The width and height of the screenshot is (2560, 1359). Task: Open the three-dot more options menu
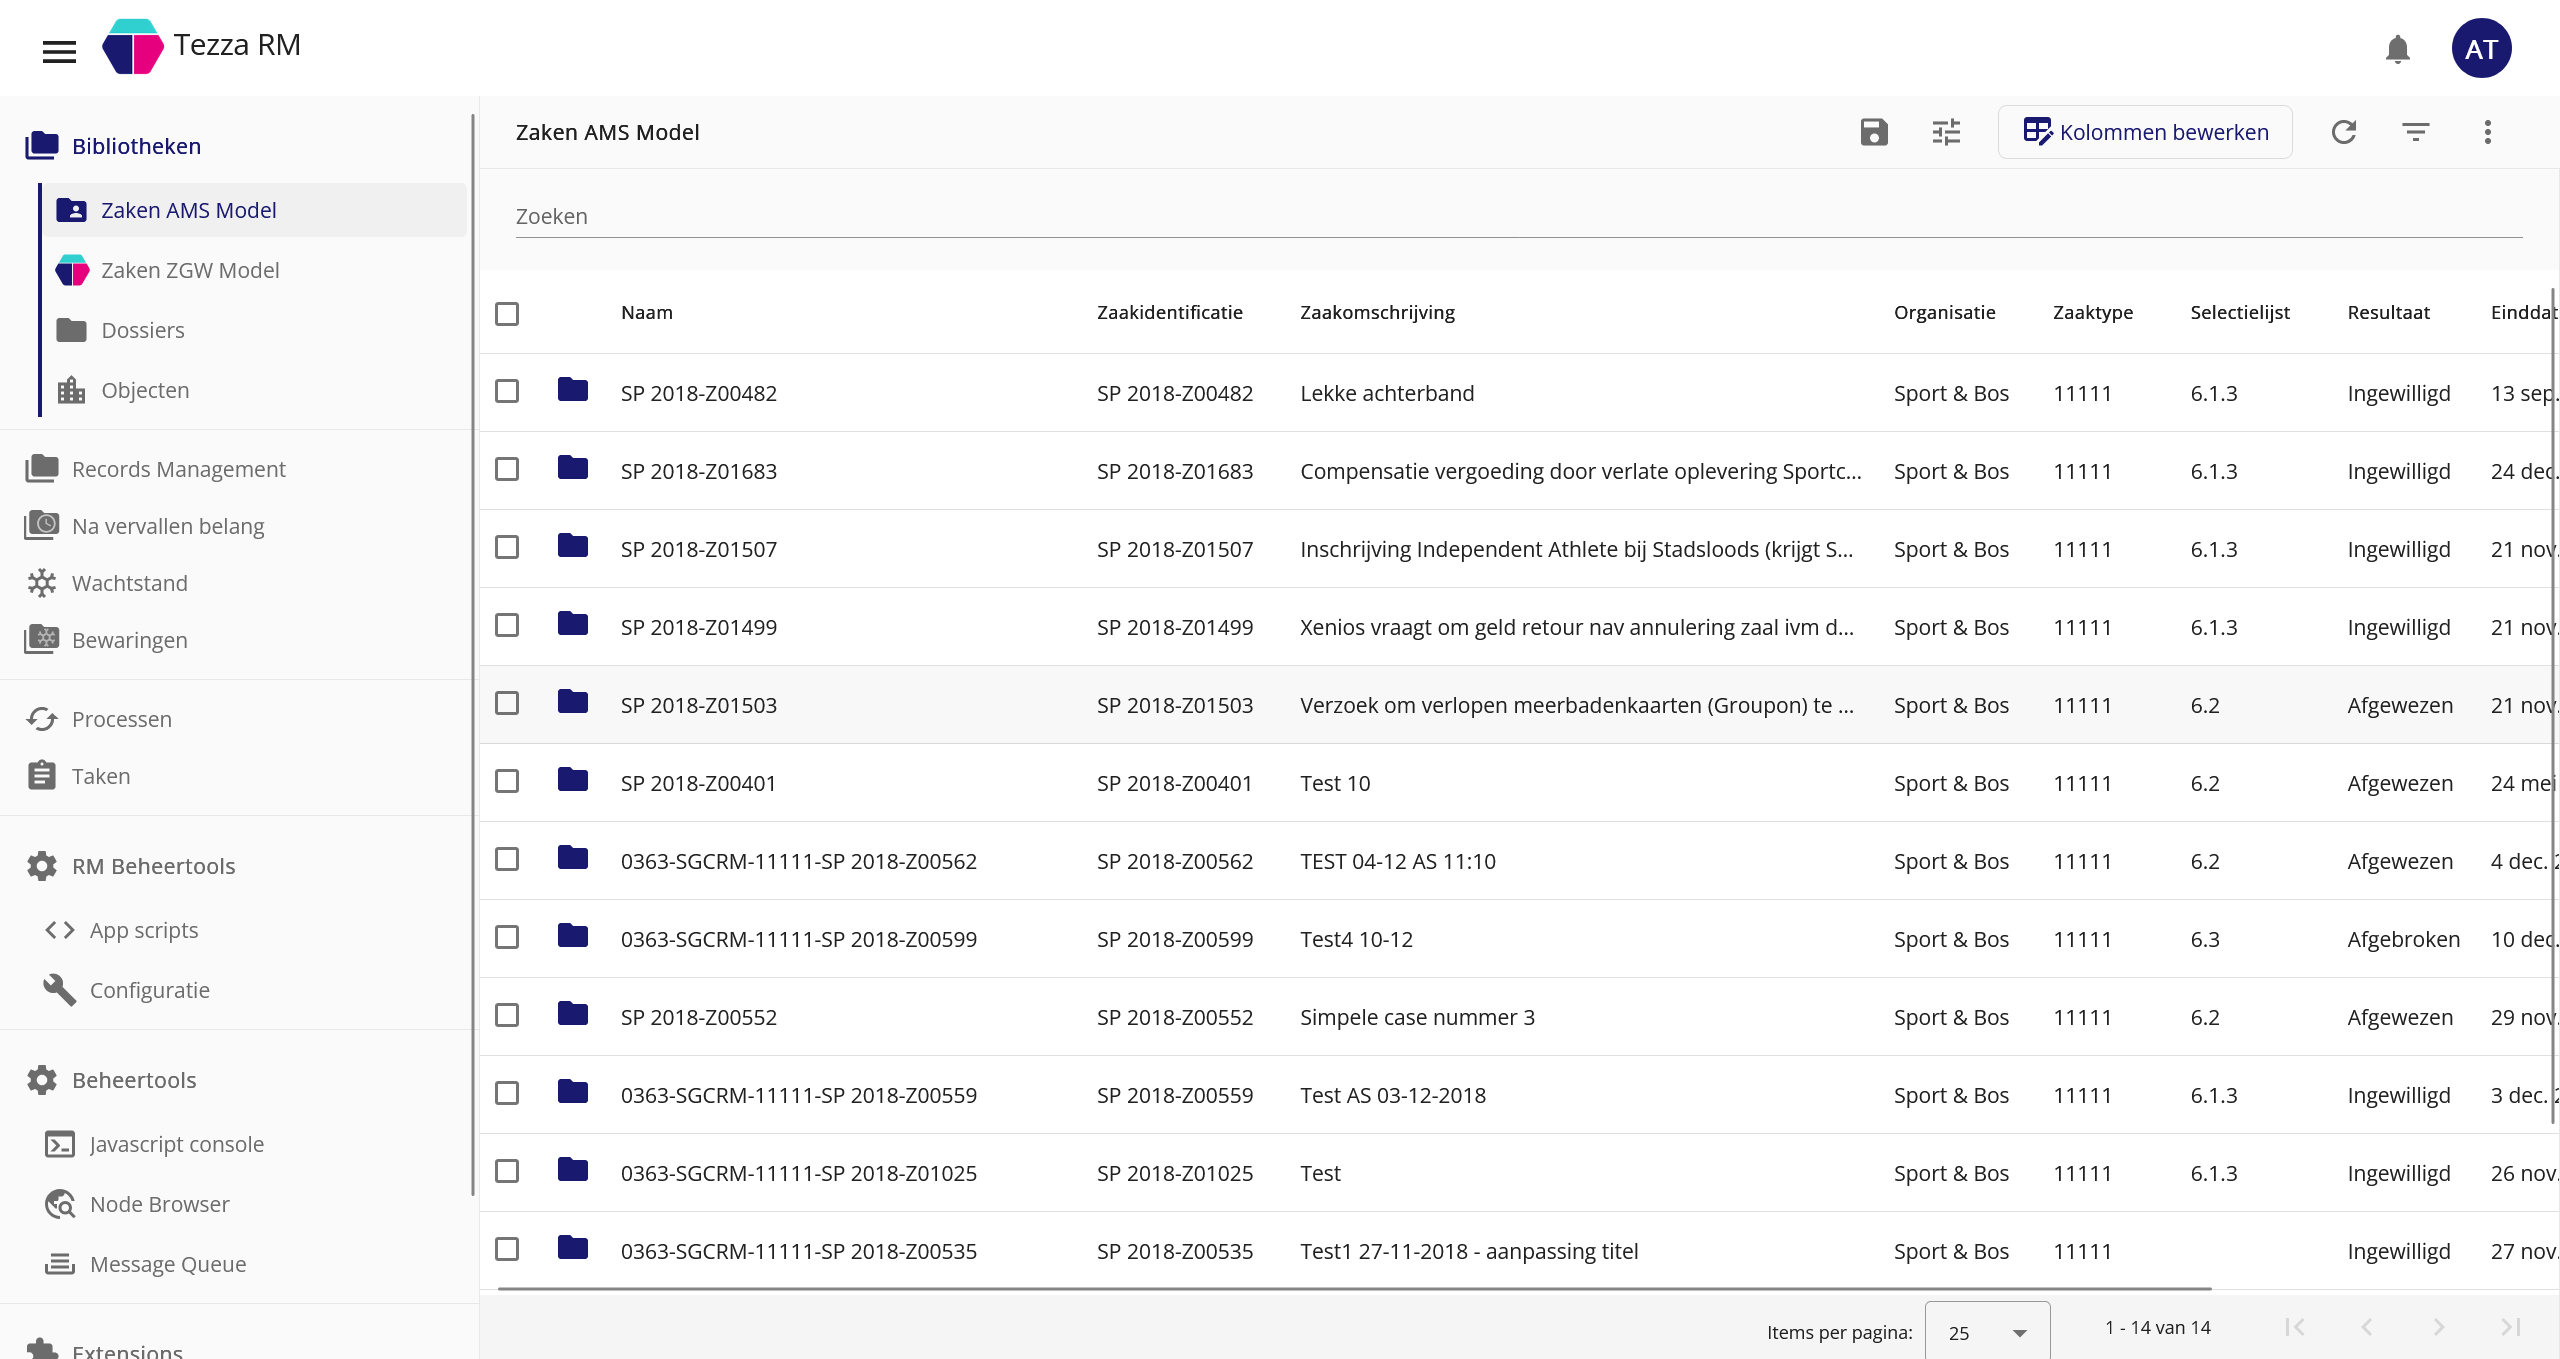pos(2488,132)
